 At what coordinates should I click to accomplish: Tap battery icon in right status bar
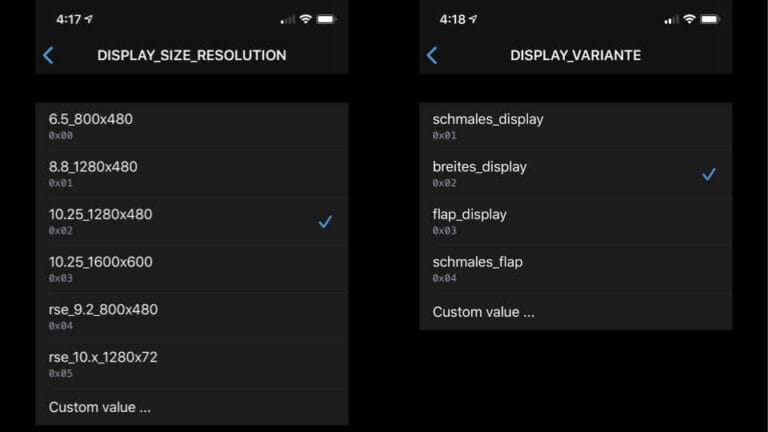coord(710,19)
